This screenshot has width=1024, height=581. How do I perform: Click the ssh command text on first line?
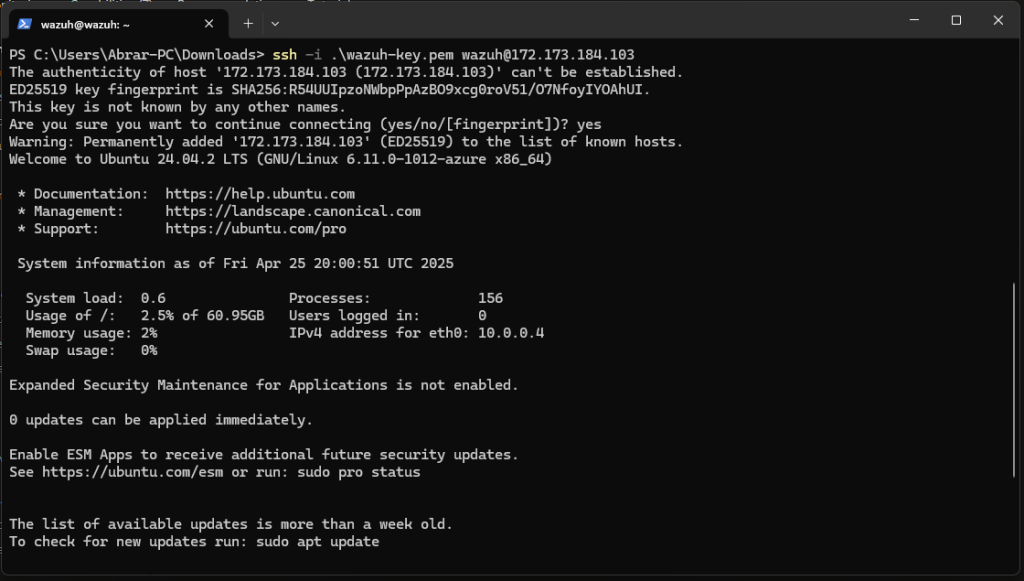pyautogui.click(x=285, y=55)
